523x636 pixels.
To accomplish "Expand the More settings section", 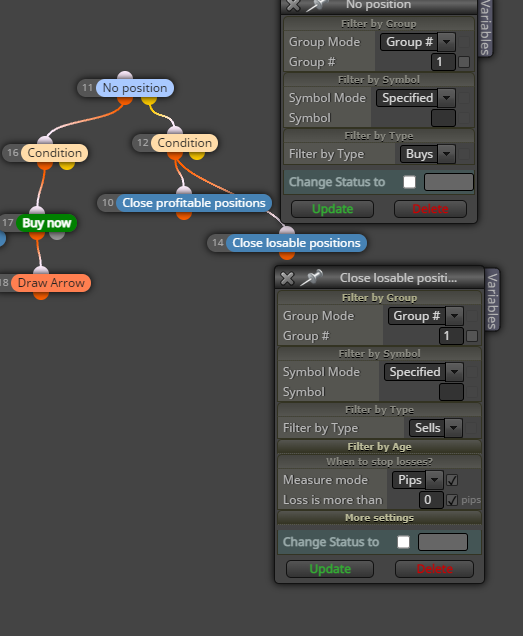I will coord(379,518).
